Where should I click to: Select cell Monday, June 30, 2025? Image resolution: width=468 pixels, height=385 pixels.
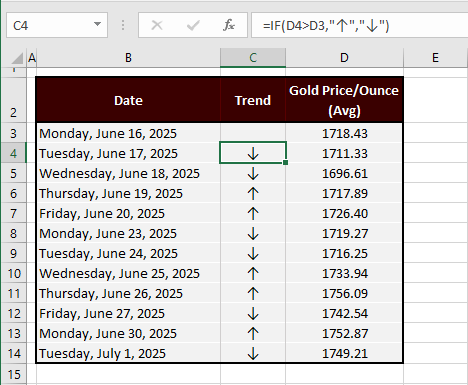(x=128, y=333)
